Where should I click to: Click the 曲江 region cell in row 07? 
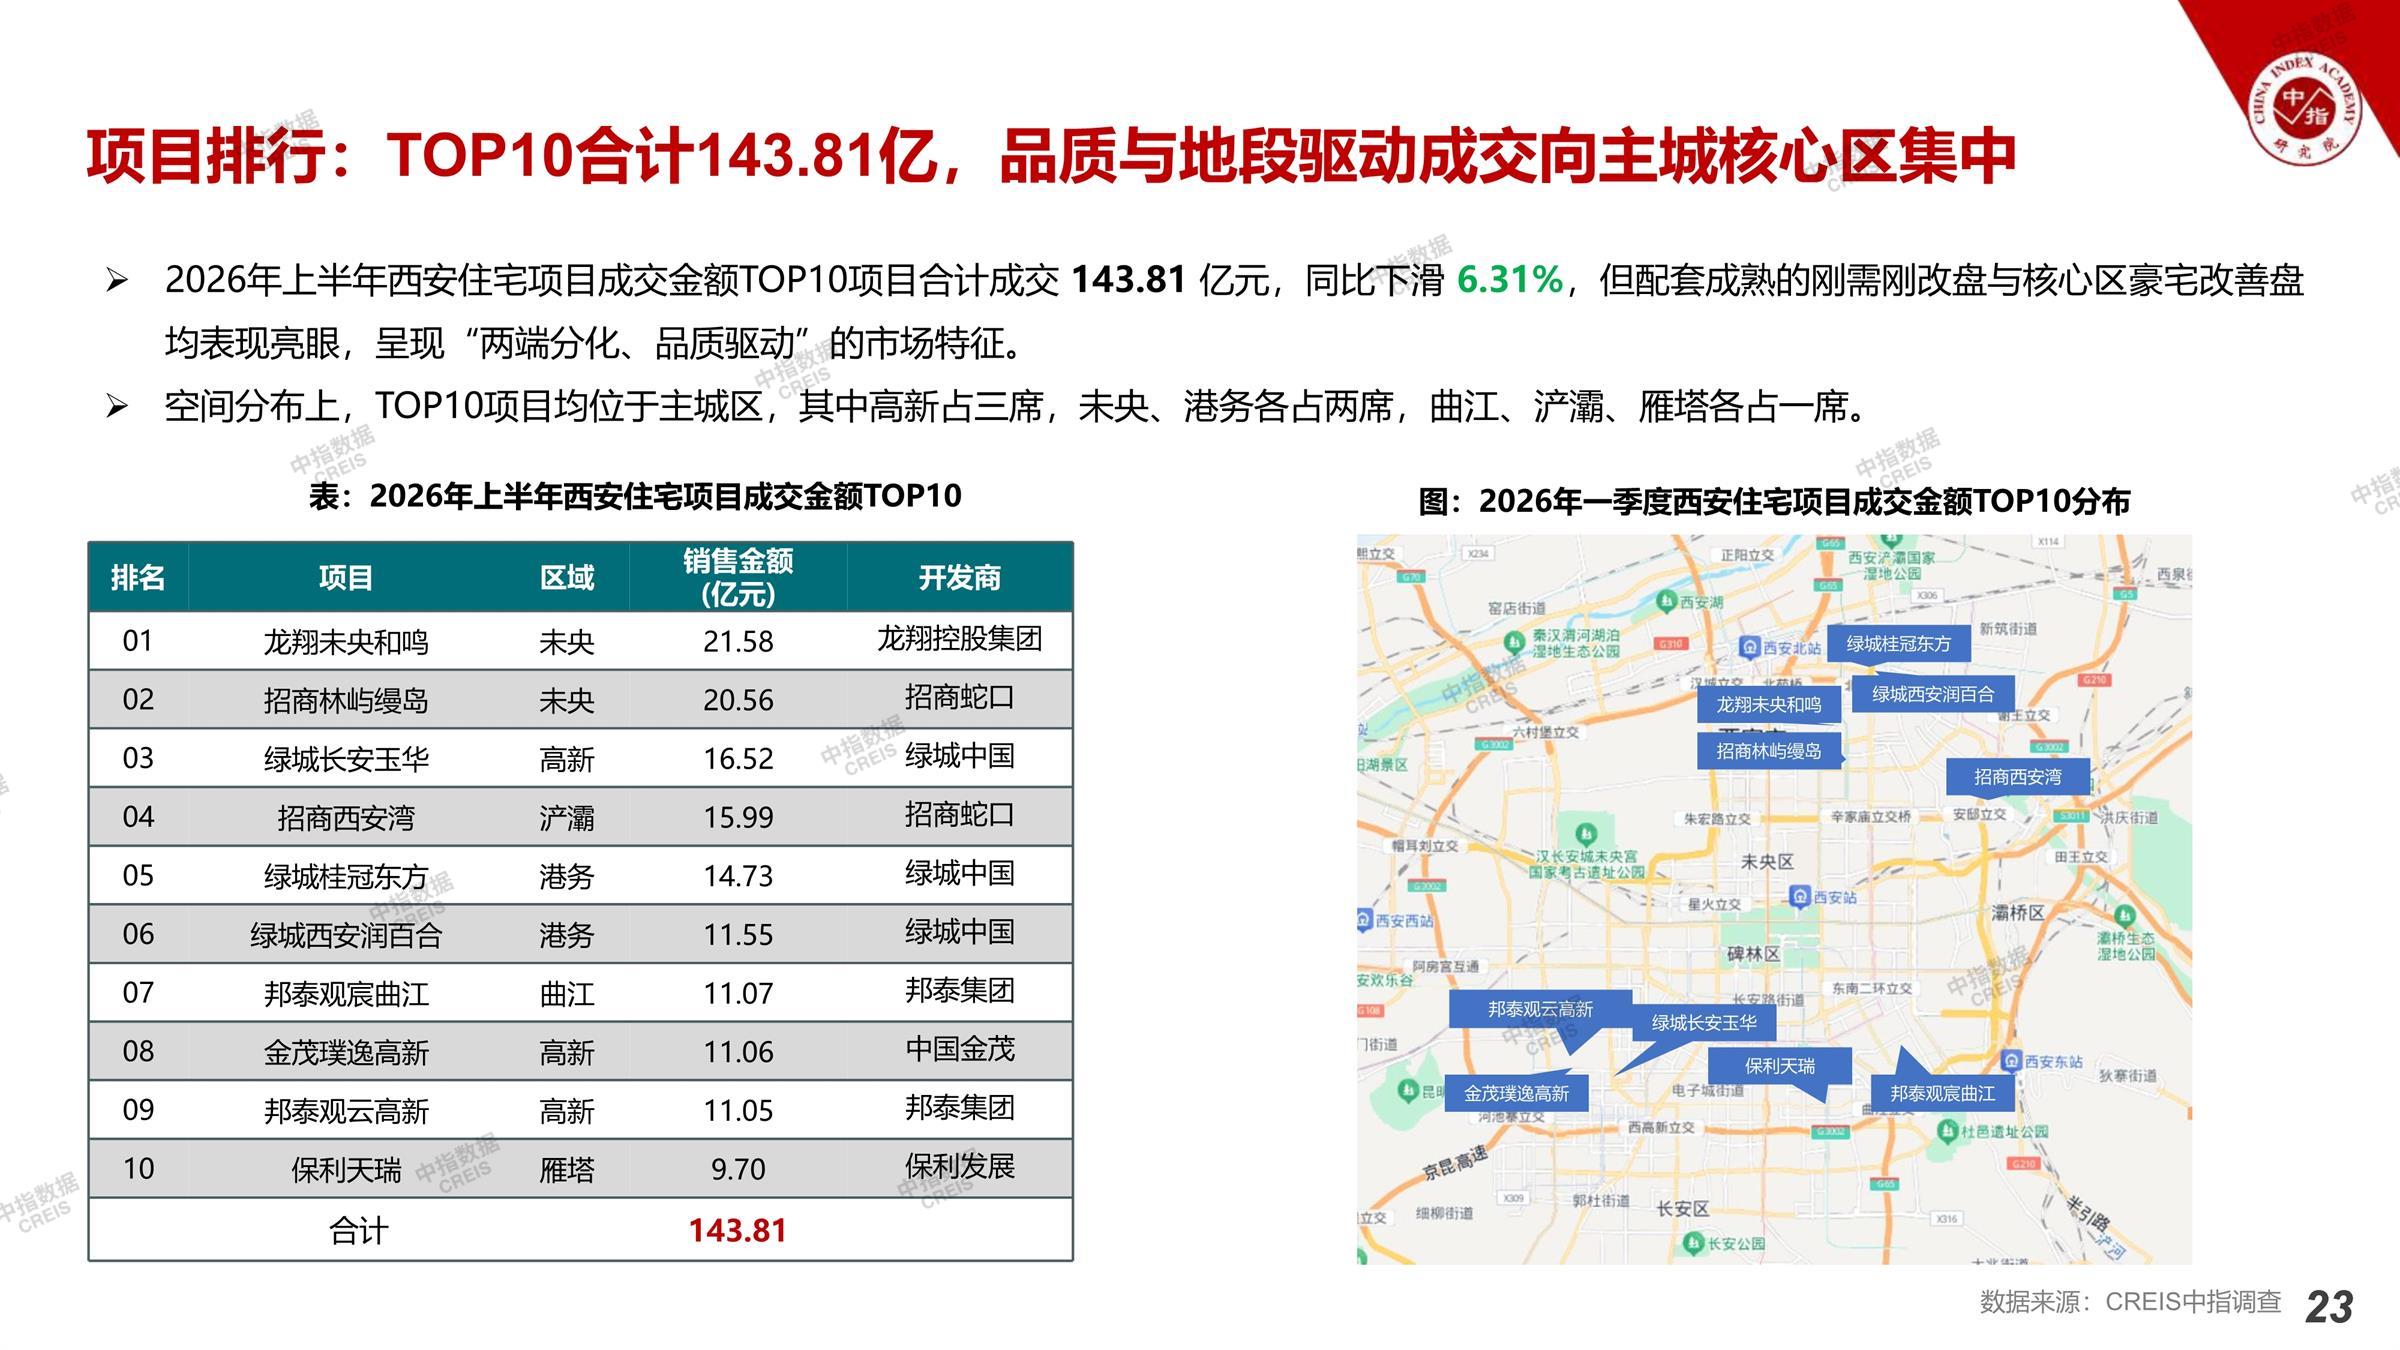tap(567, 993)
